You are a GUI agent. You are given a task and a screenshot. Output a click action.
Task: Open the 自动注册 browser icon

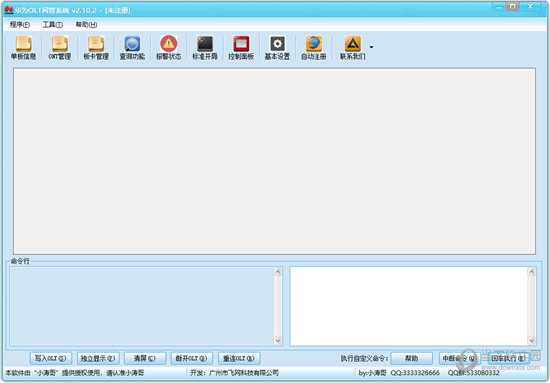[x=314, y=48]
